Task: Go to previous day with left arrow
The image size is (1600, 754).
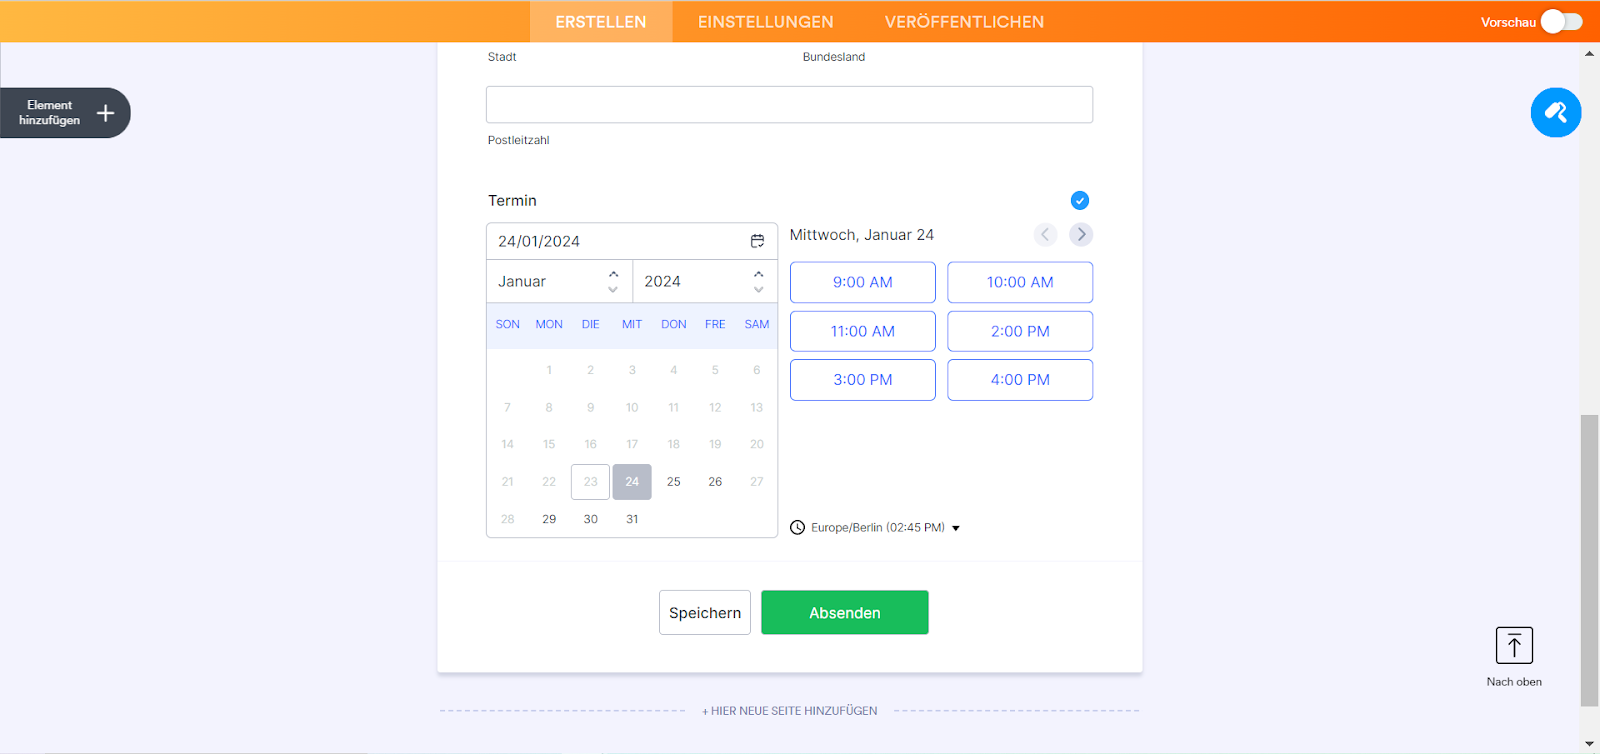Action: [1045, 234]
